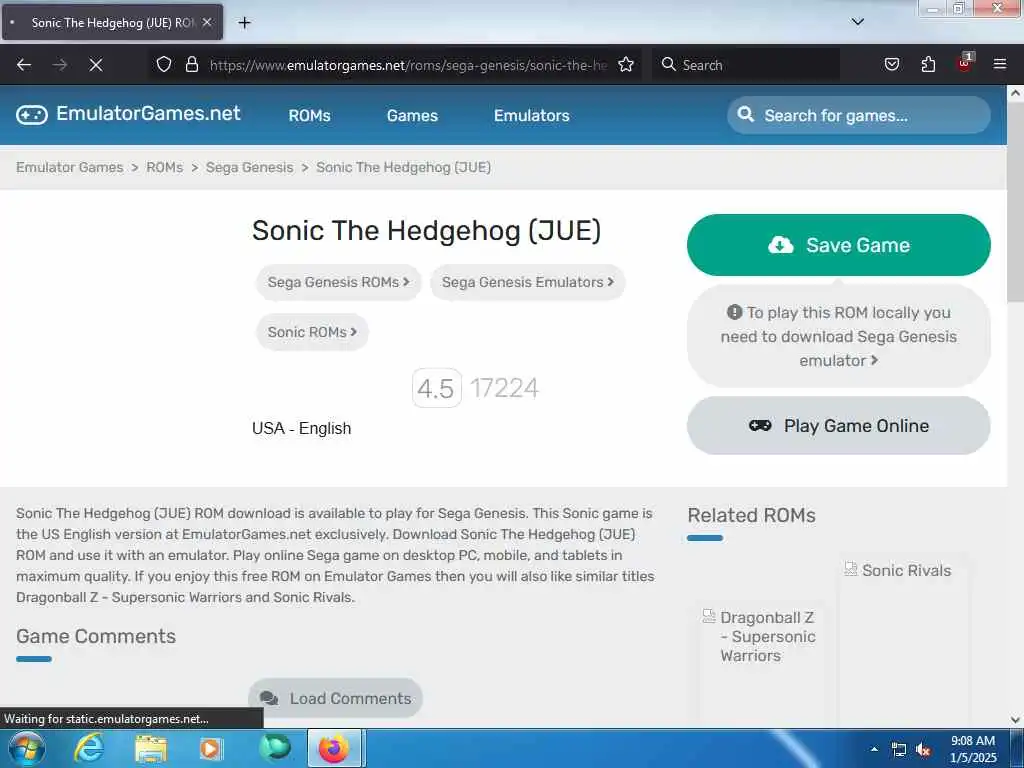Viewport: 1024px width, 768px height.
Task: Click the 17224 vote count
Action: 504,388
